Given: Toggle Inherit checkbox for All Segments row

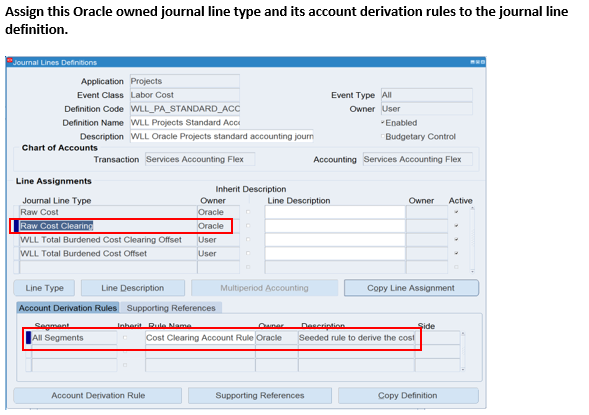Looking at the screenshot, I should coord(125,338).
